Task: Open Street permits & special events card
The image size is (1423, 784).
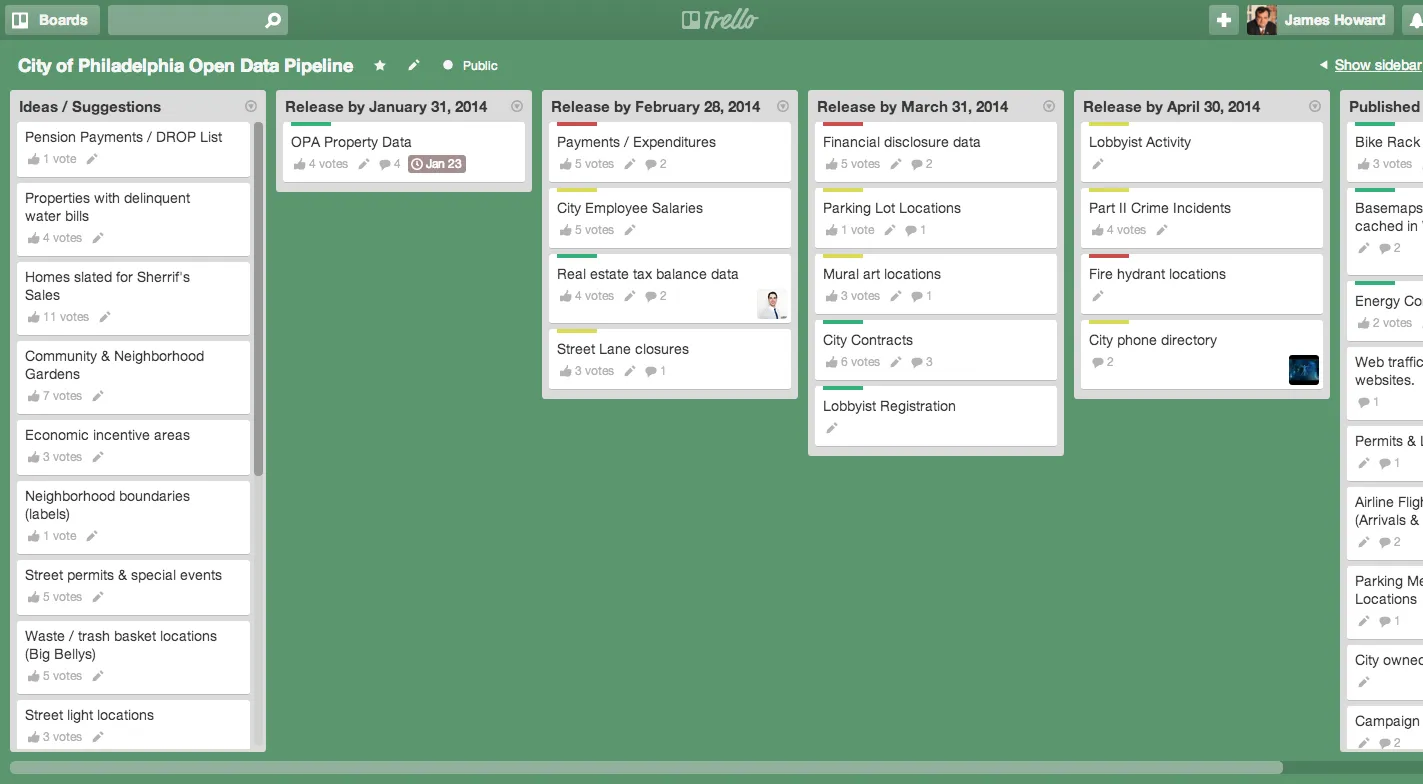Action: tap(134, 587)
